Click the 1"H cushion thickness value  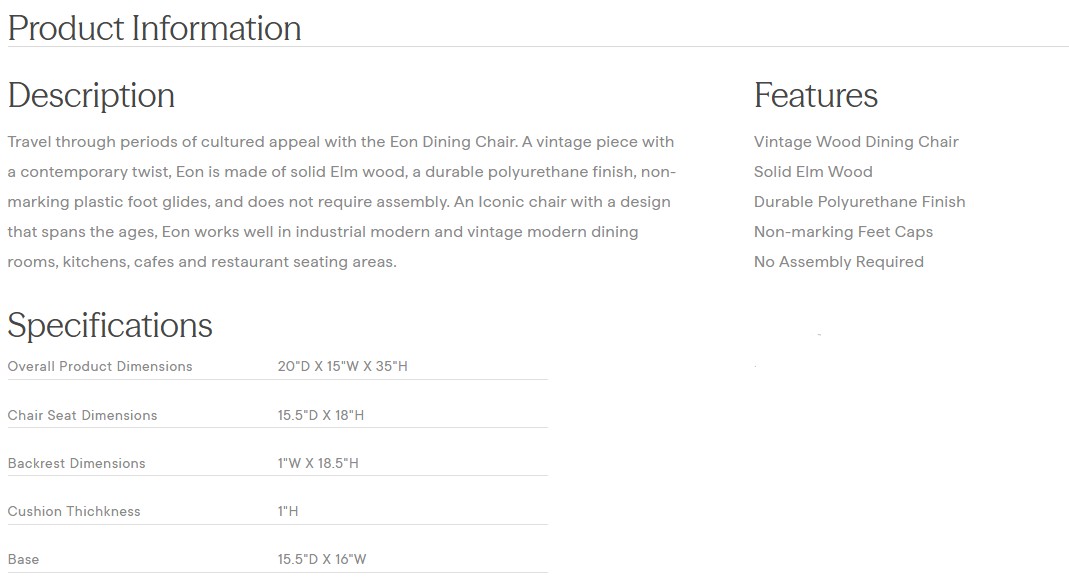tap(288, 511)
